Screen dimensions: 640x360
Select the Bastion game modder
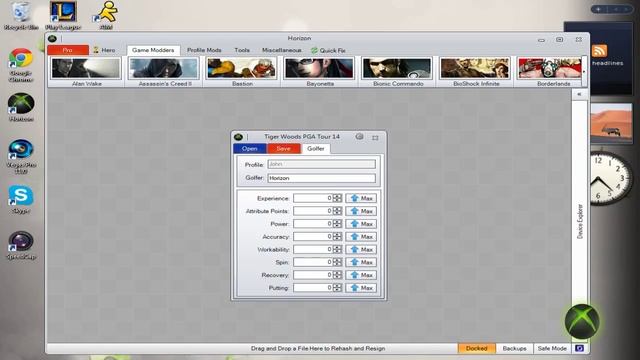(x=242, y=72)
